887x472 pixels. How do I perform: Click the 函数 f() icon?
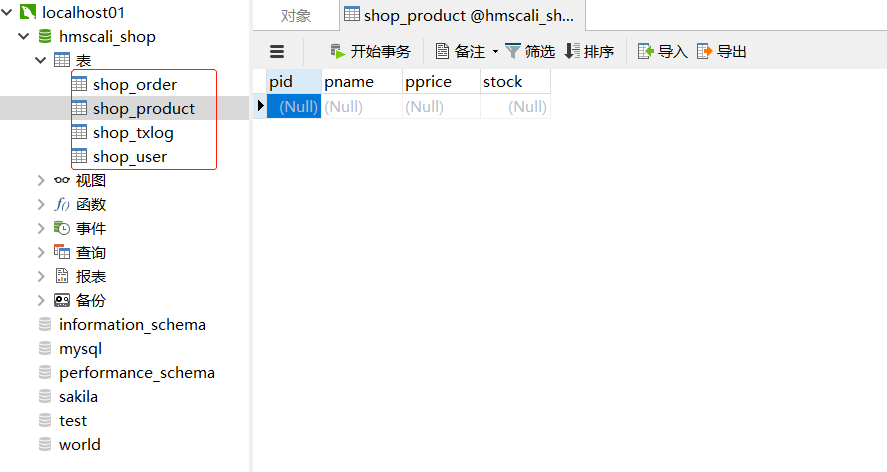(62, 204)
